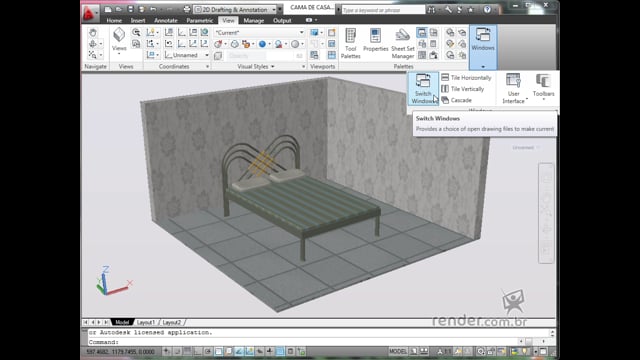Collapse the Windows ribbon panel button
This screenshot has height=360, width=640.
pyautogui.click(x=483, y=47)
